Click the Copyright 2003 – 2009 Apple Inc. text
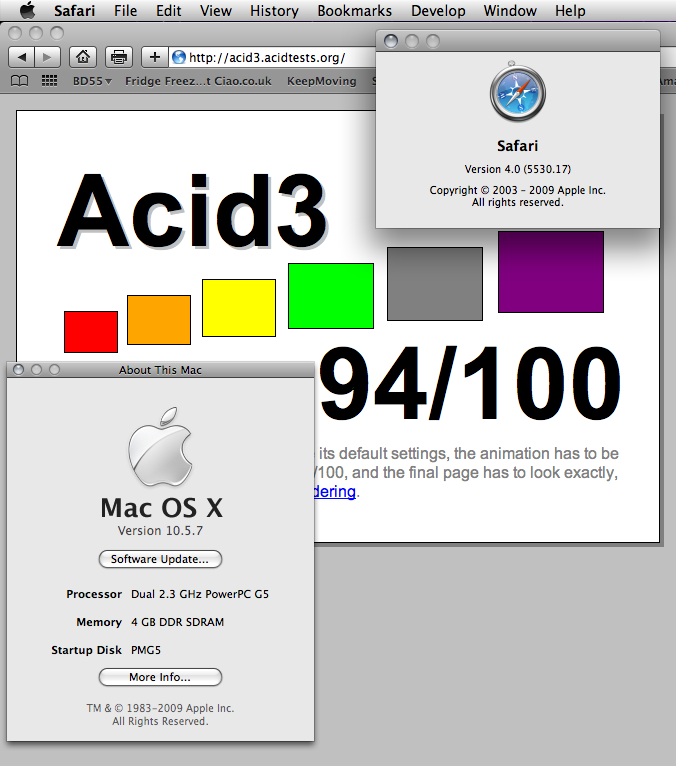 coord(518,190)
